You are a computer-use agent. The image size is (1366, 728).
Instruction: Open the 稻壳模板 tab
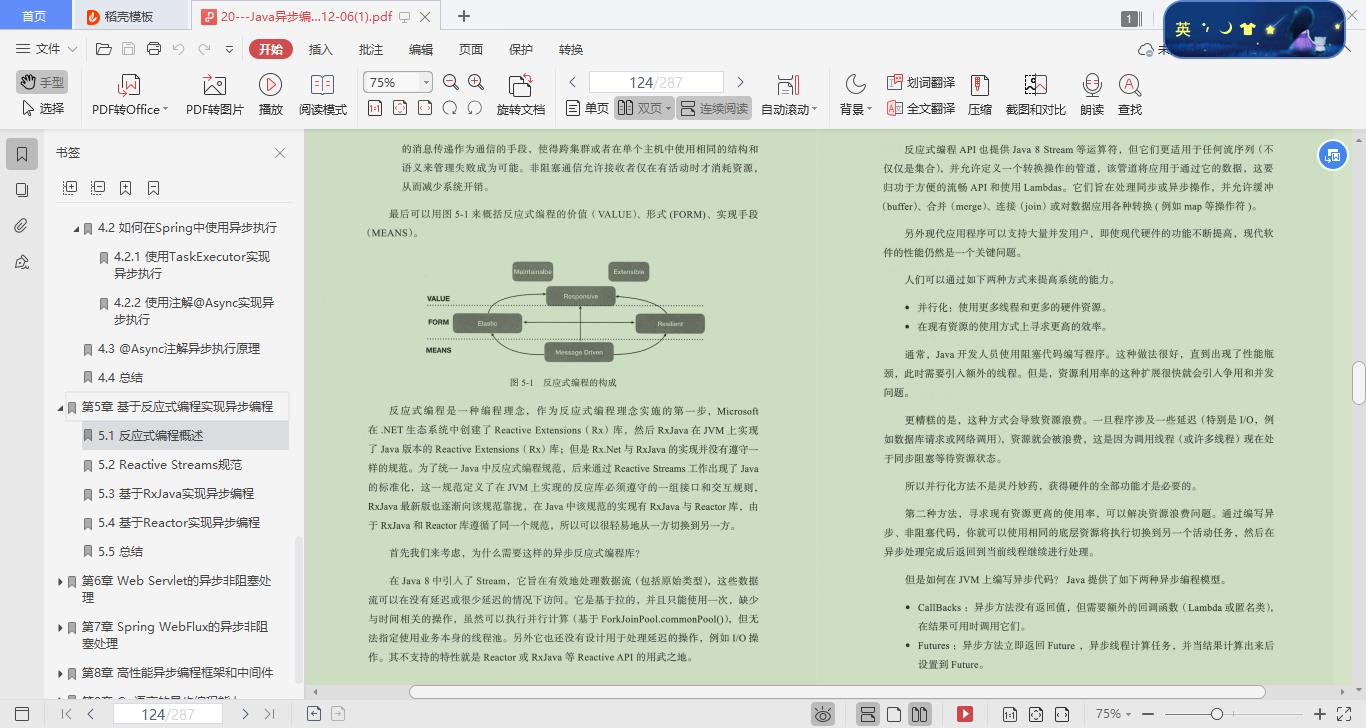click(x=130, y=16)
